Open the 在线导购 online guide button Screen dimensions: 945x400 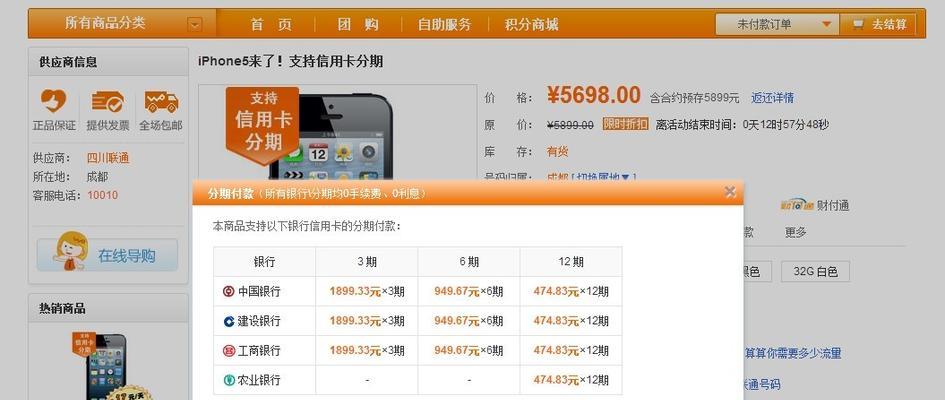[x=108, y=255]
